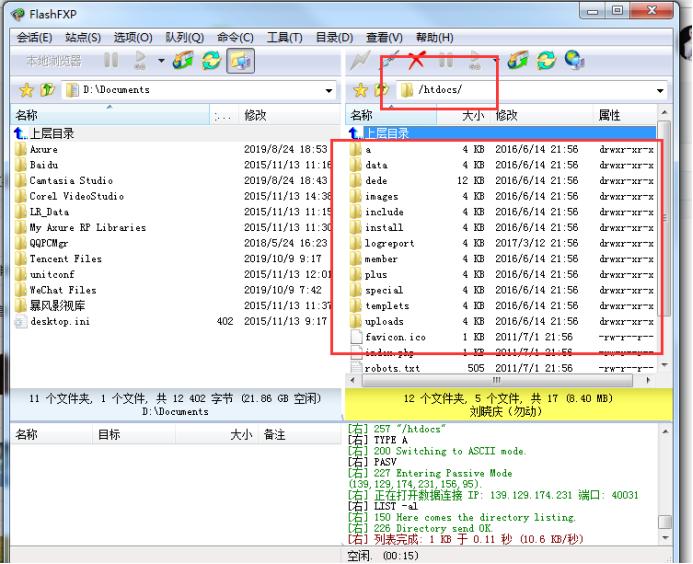
Task: Click the queue pane 目标 column header
Action: point(133,435)
